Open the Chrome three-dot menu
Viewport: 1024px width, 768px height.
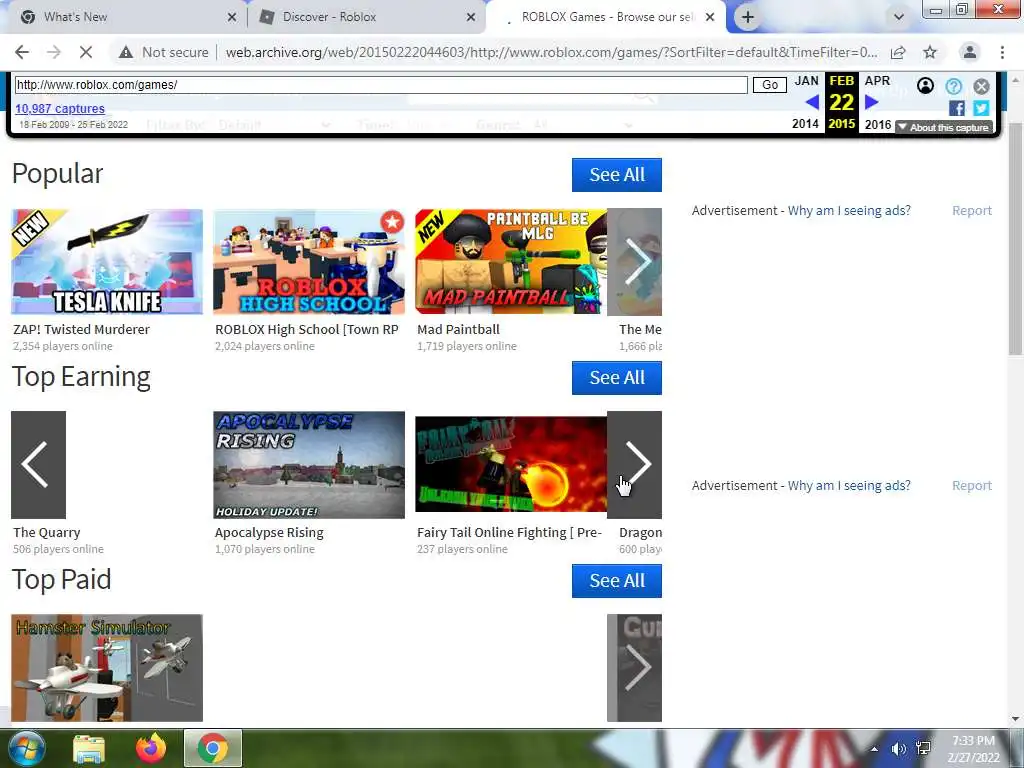(1002, 52)
